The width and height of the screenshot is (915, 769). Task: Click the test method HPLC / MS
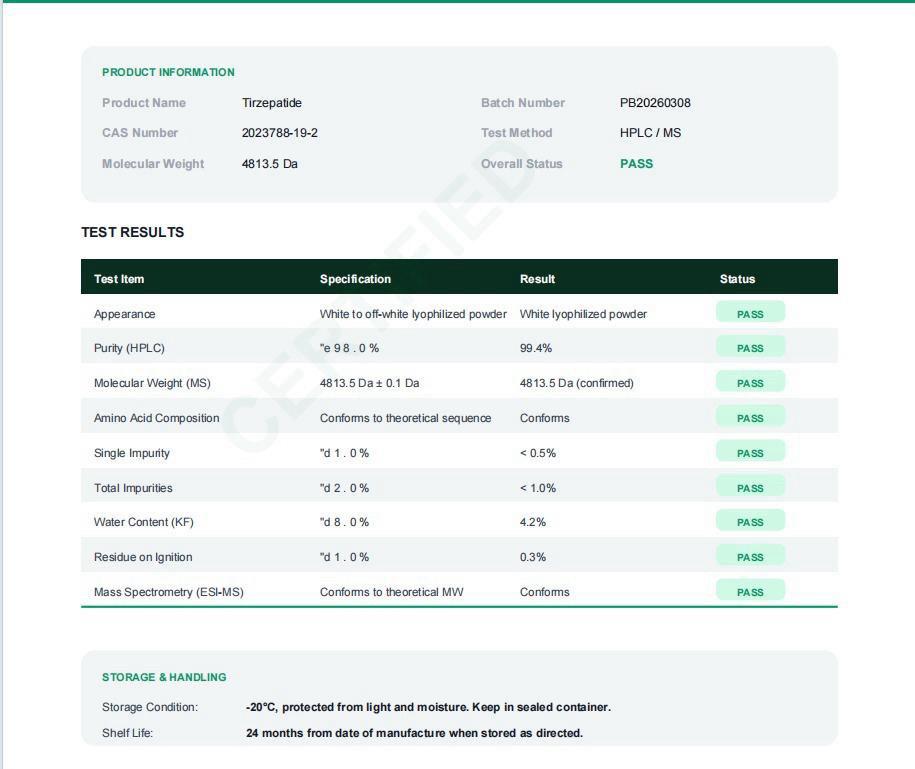650,133
